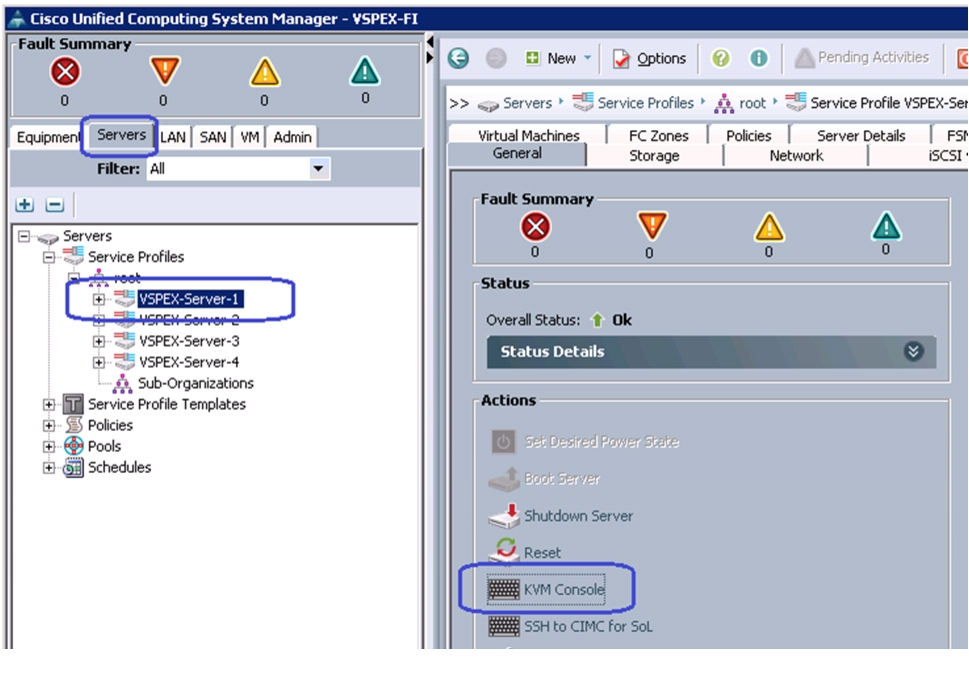
Task: Click the critical fault icon in left summary
Action: point(65,72)
